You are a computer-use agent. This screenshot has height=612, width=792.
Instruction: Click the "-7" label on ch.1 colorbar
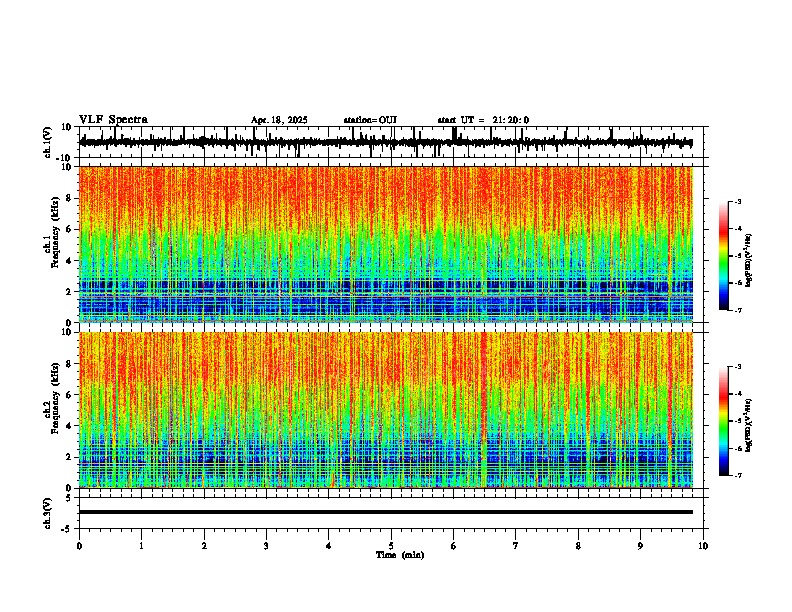coord(738,310)
